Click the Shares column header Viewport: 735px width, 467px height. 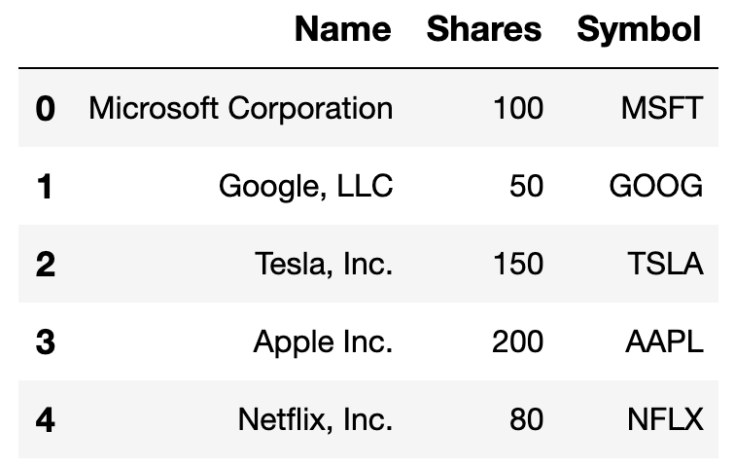484,31
